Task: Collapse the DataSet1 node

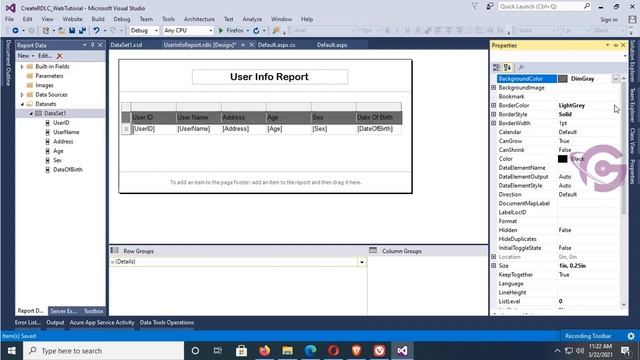Action: tap(31, 113)
